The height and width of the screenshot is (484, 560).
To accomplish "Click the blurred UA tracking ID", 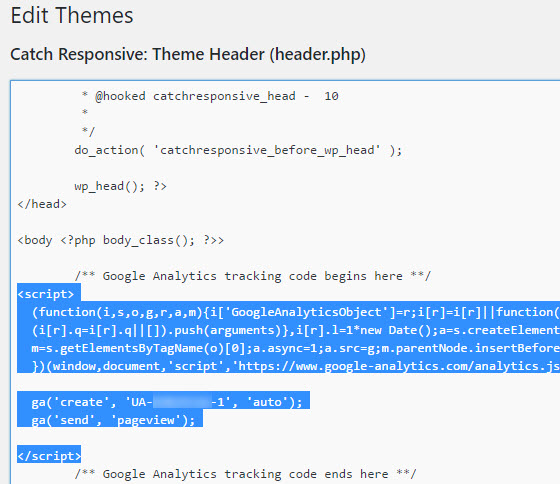I will click(x=182, y=402).
